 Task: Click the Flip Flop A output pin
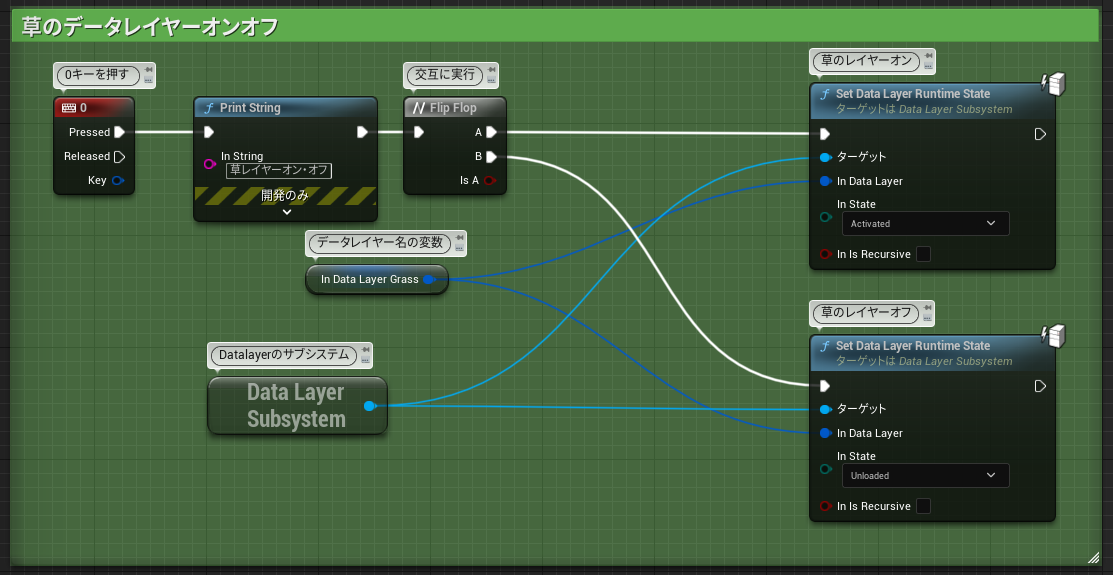pos(491,132)
